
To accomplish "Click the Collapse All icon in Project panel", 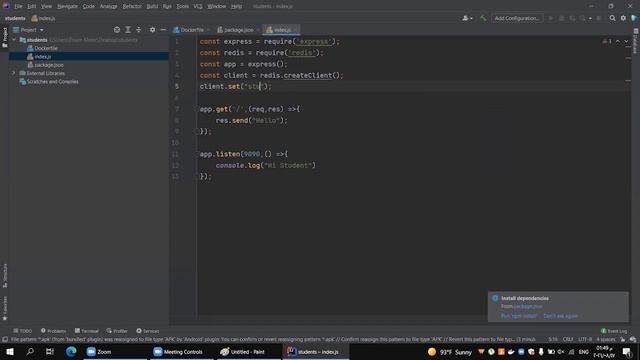I will coord(139,30).
